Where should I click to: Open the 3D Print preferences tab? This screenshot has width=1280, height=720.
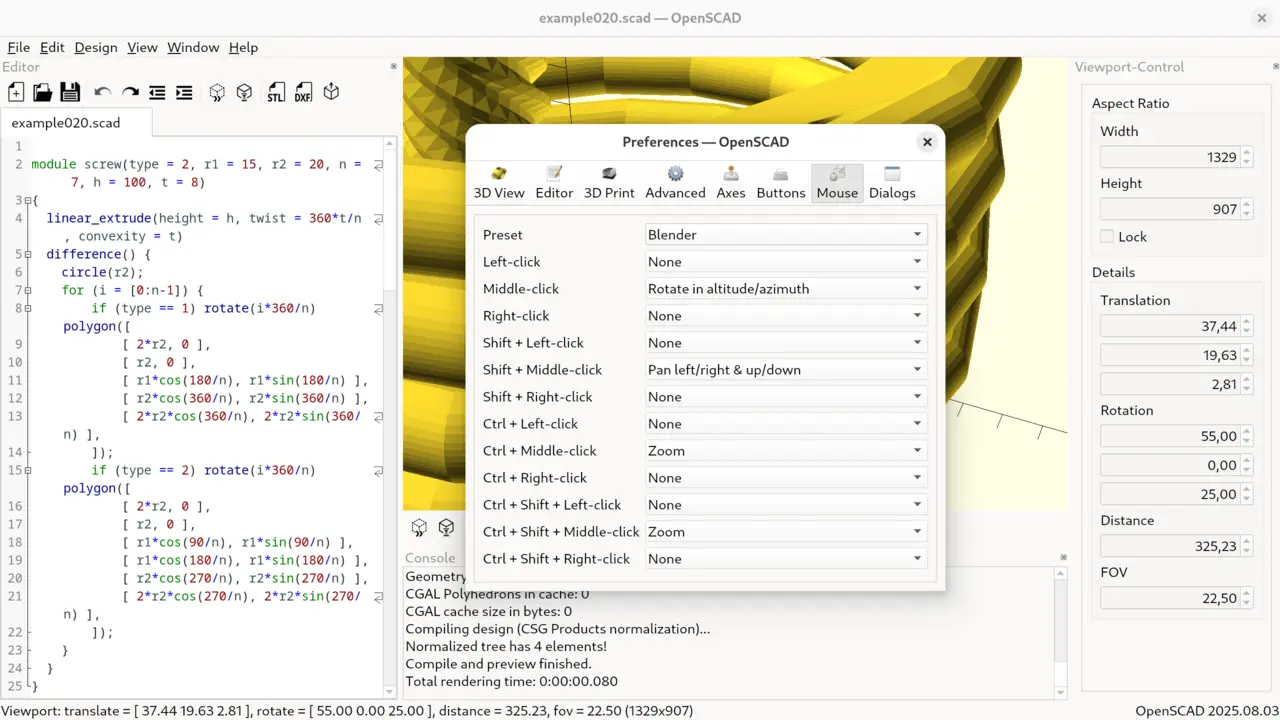tap(609, 183)
